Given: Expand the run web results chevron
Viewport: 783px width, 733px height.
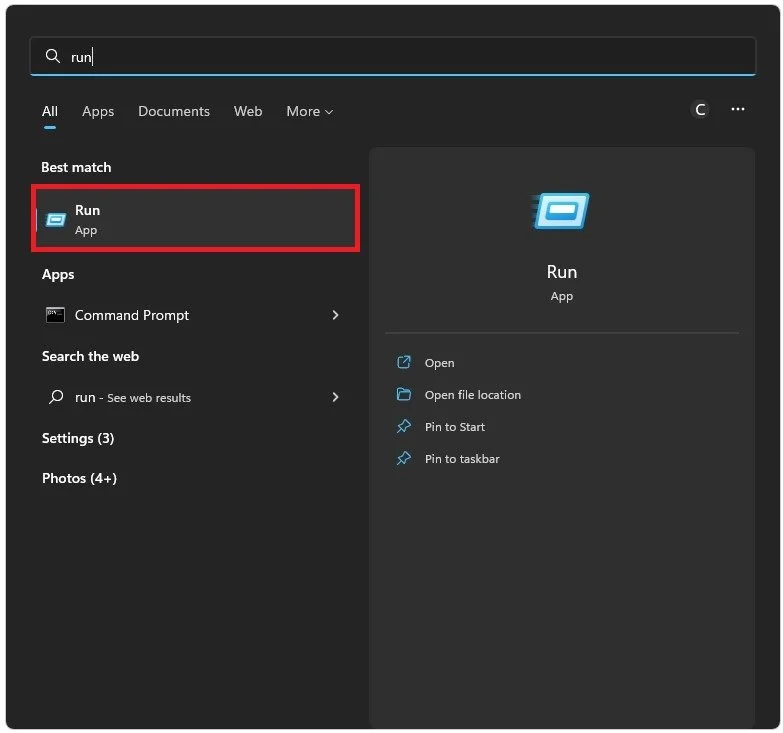Looking at the screenshot, I should (x=336, y=397).
